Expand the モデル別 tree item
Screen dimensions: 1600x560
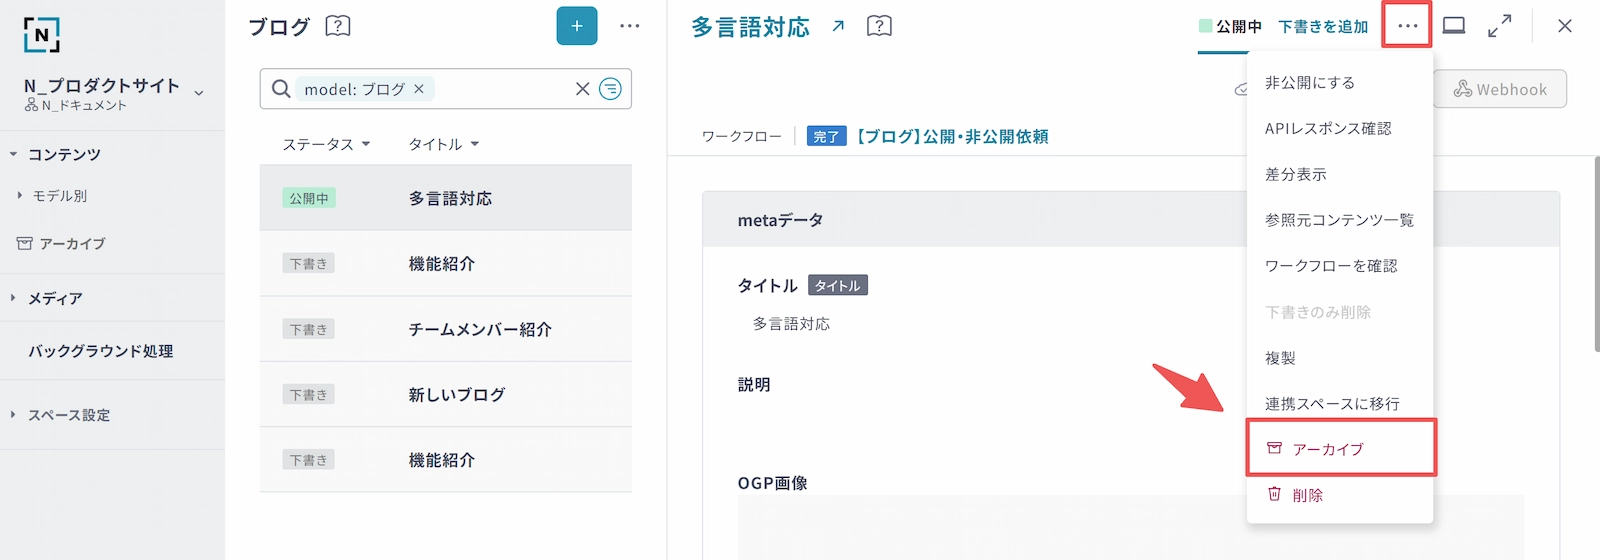click(20, 196)
